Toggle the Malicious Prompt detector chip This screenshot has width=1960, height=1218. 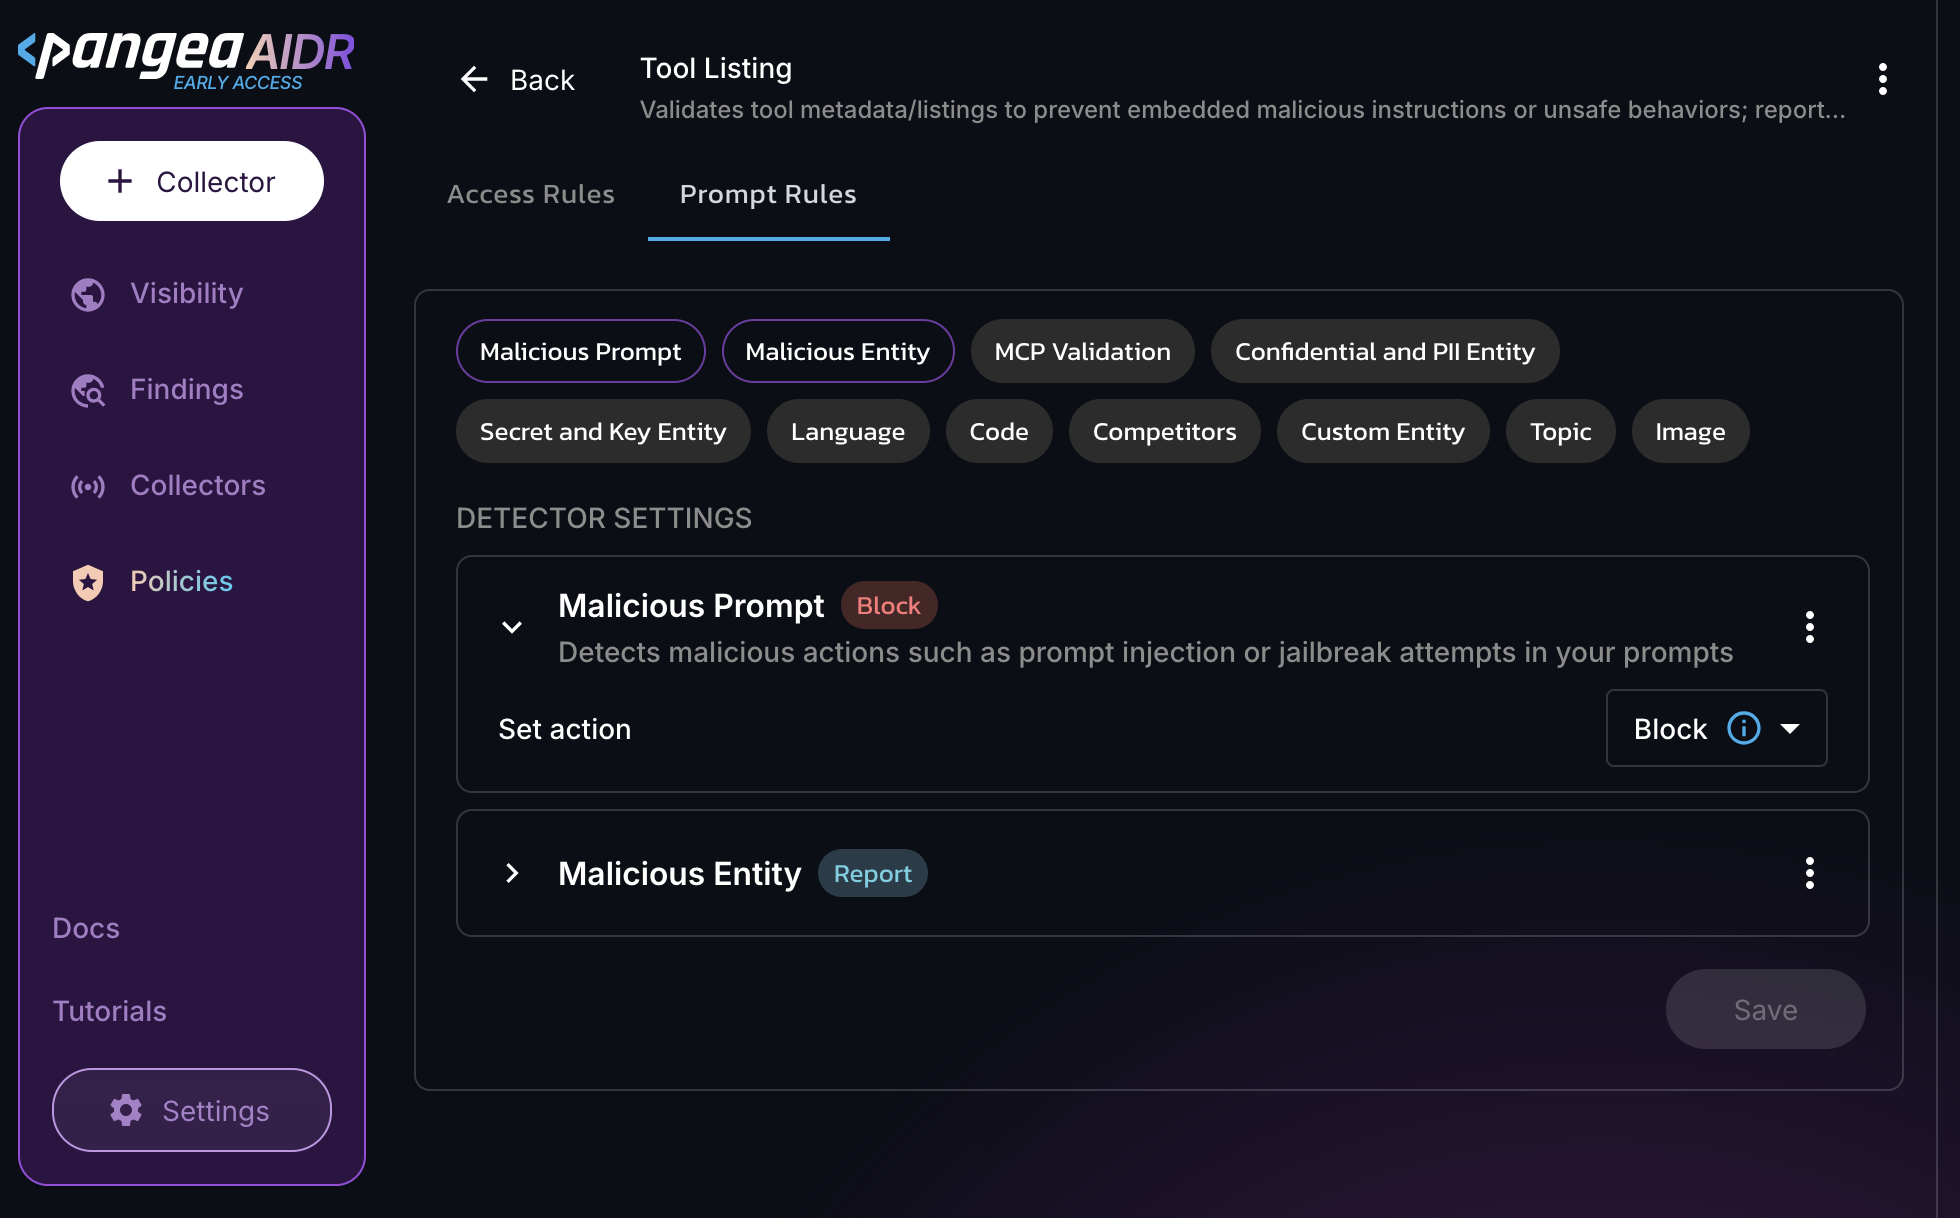[x=580, y=351]
